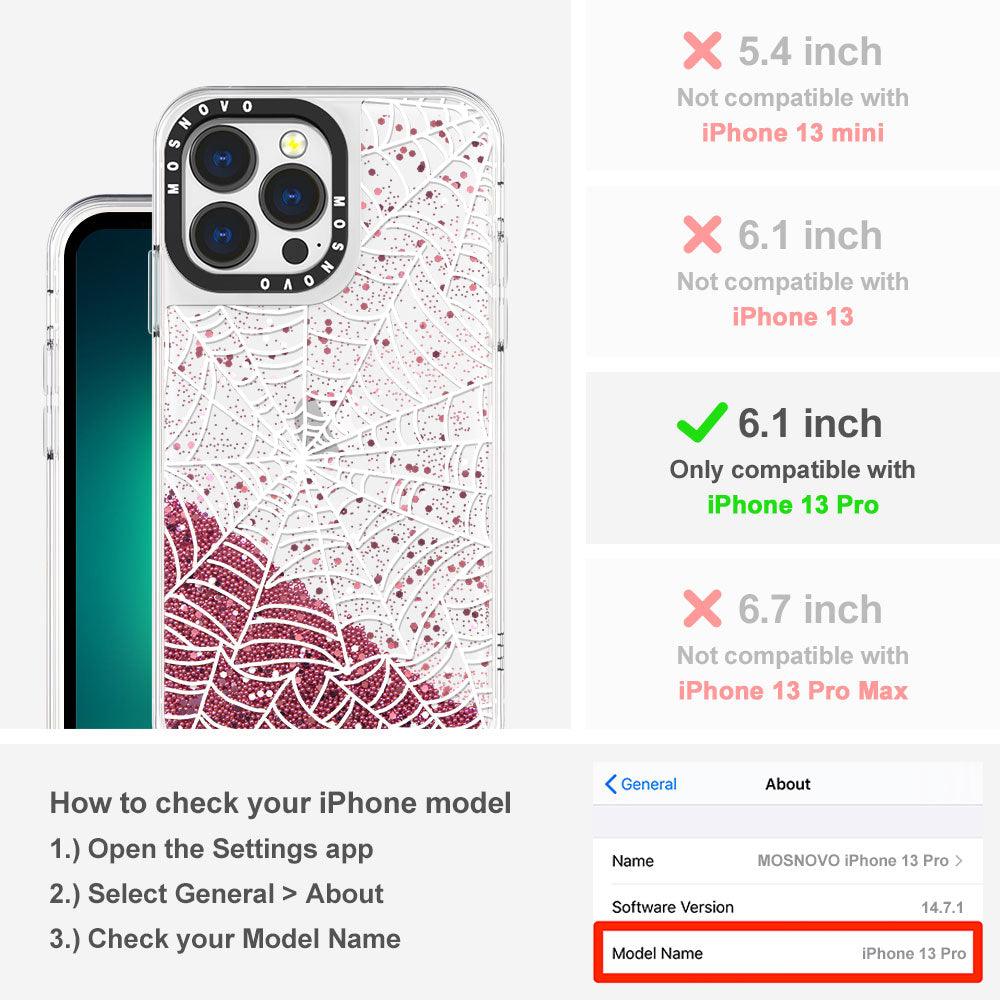Go back to General settings

point(640,784)
